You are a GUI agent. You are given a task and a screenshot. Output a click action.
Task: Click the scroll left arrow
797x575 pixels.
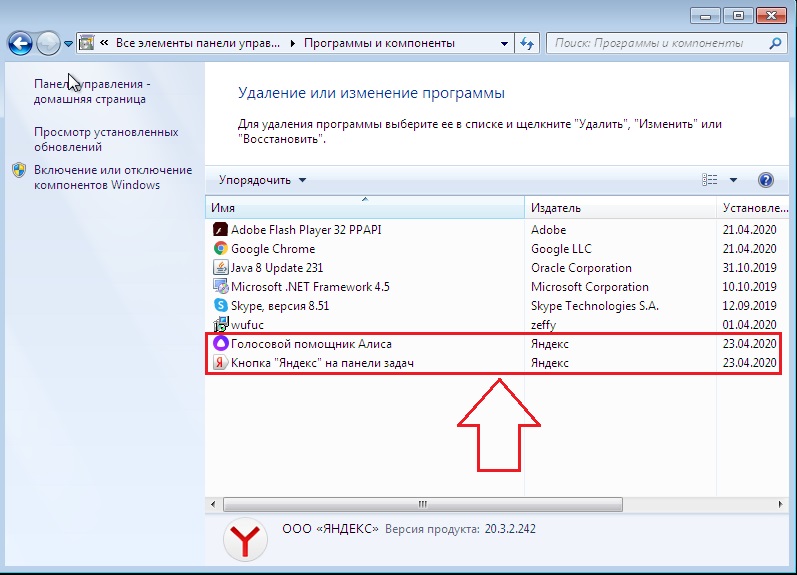tap(213, 504)
